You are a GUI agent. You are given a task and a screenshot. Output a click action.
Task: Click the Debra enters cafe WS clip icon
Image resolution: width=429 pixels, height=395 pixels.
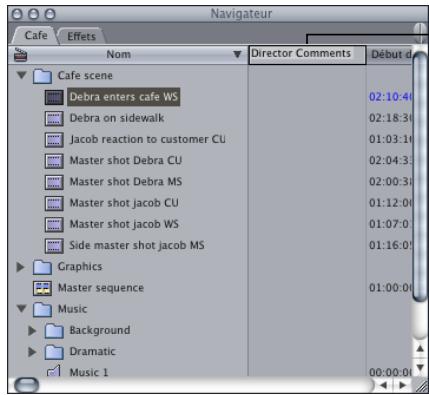pos(54,97)
